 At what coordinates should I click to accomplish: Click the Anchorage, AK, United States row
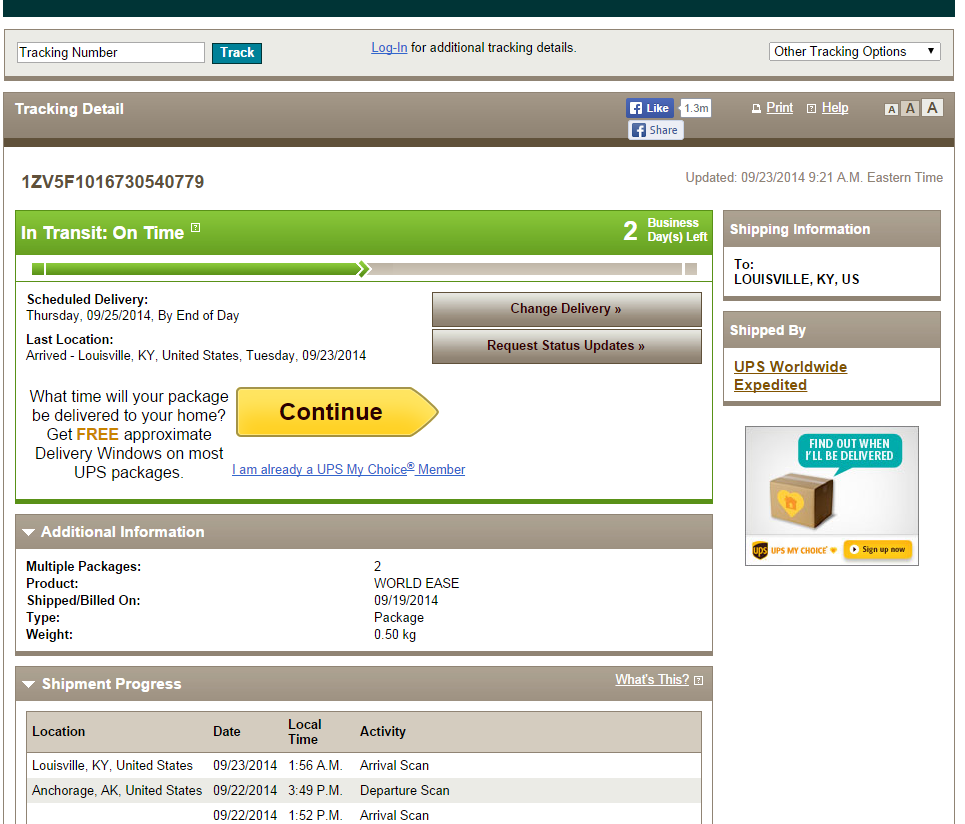click(x=364, y=790)
